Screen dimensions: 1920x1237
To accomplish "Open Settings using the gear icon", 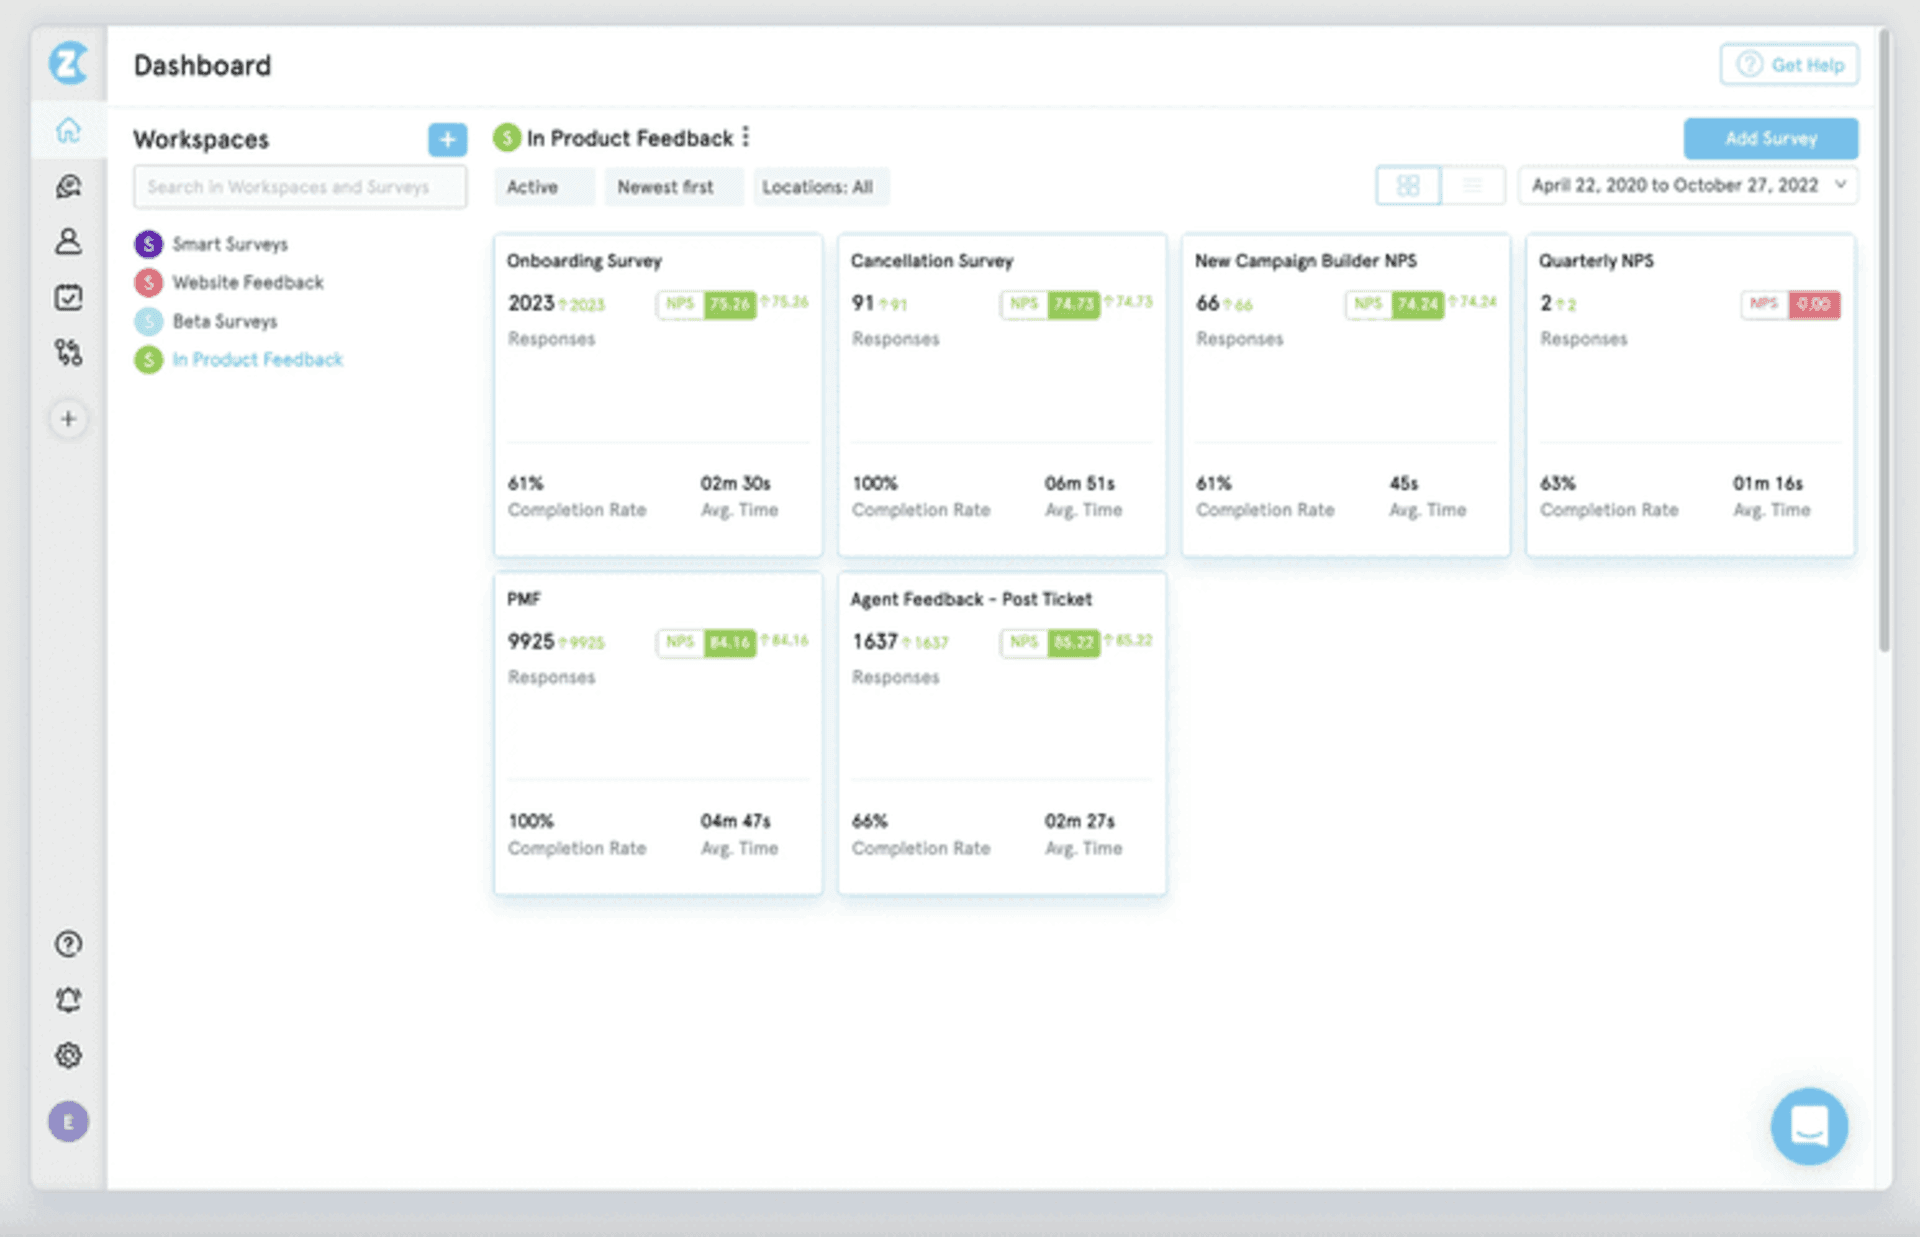I will [x=67, y=1056].
